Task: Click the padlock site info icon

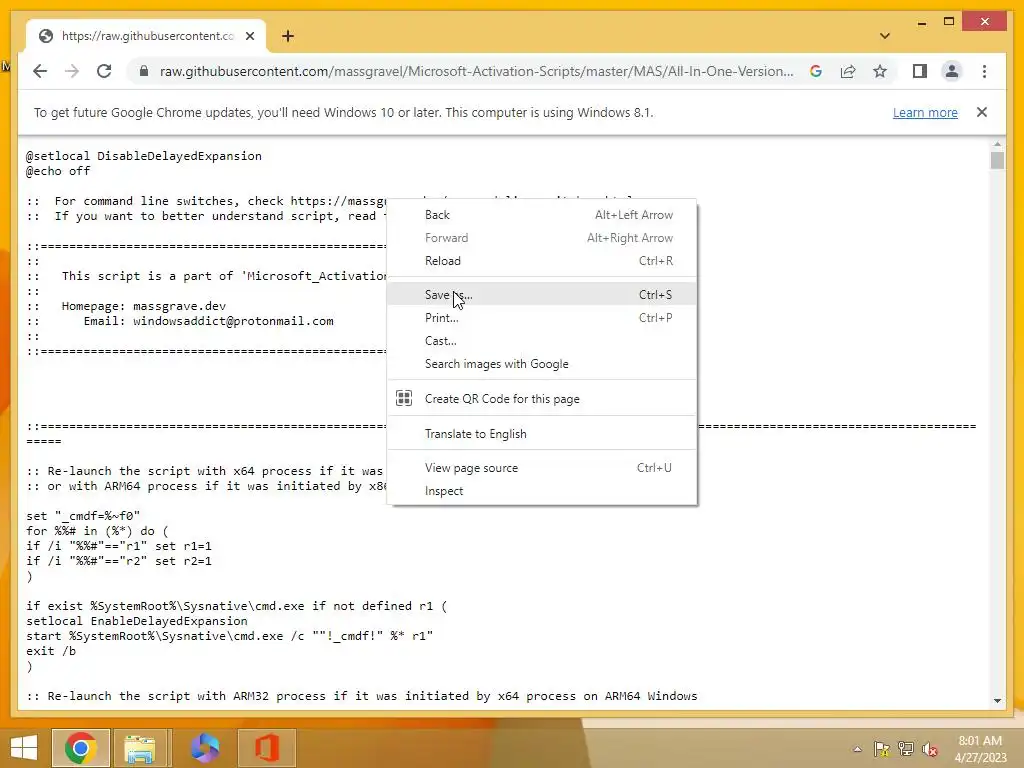Action: point(144,71)
